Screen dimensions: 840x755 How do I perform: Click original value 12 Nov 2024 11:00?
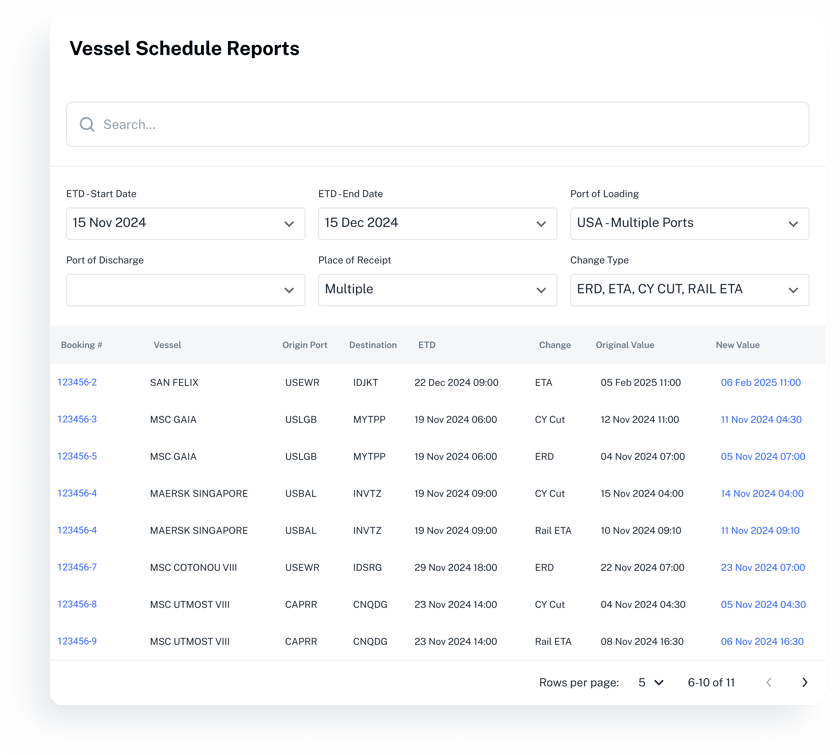click(640, 420)
